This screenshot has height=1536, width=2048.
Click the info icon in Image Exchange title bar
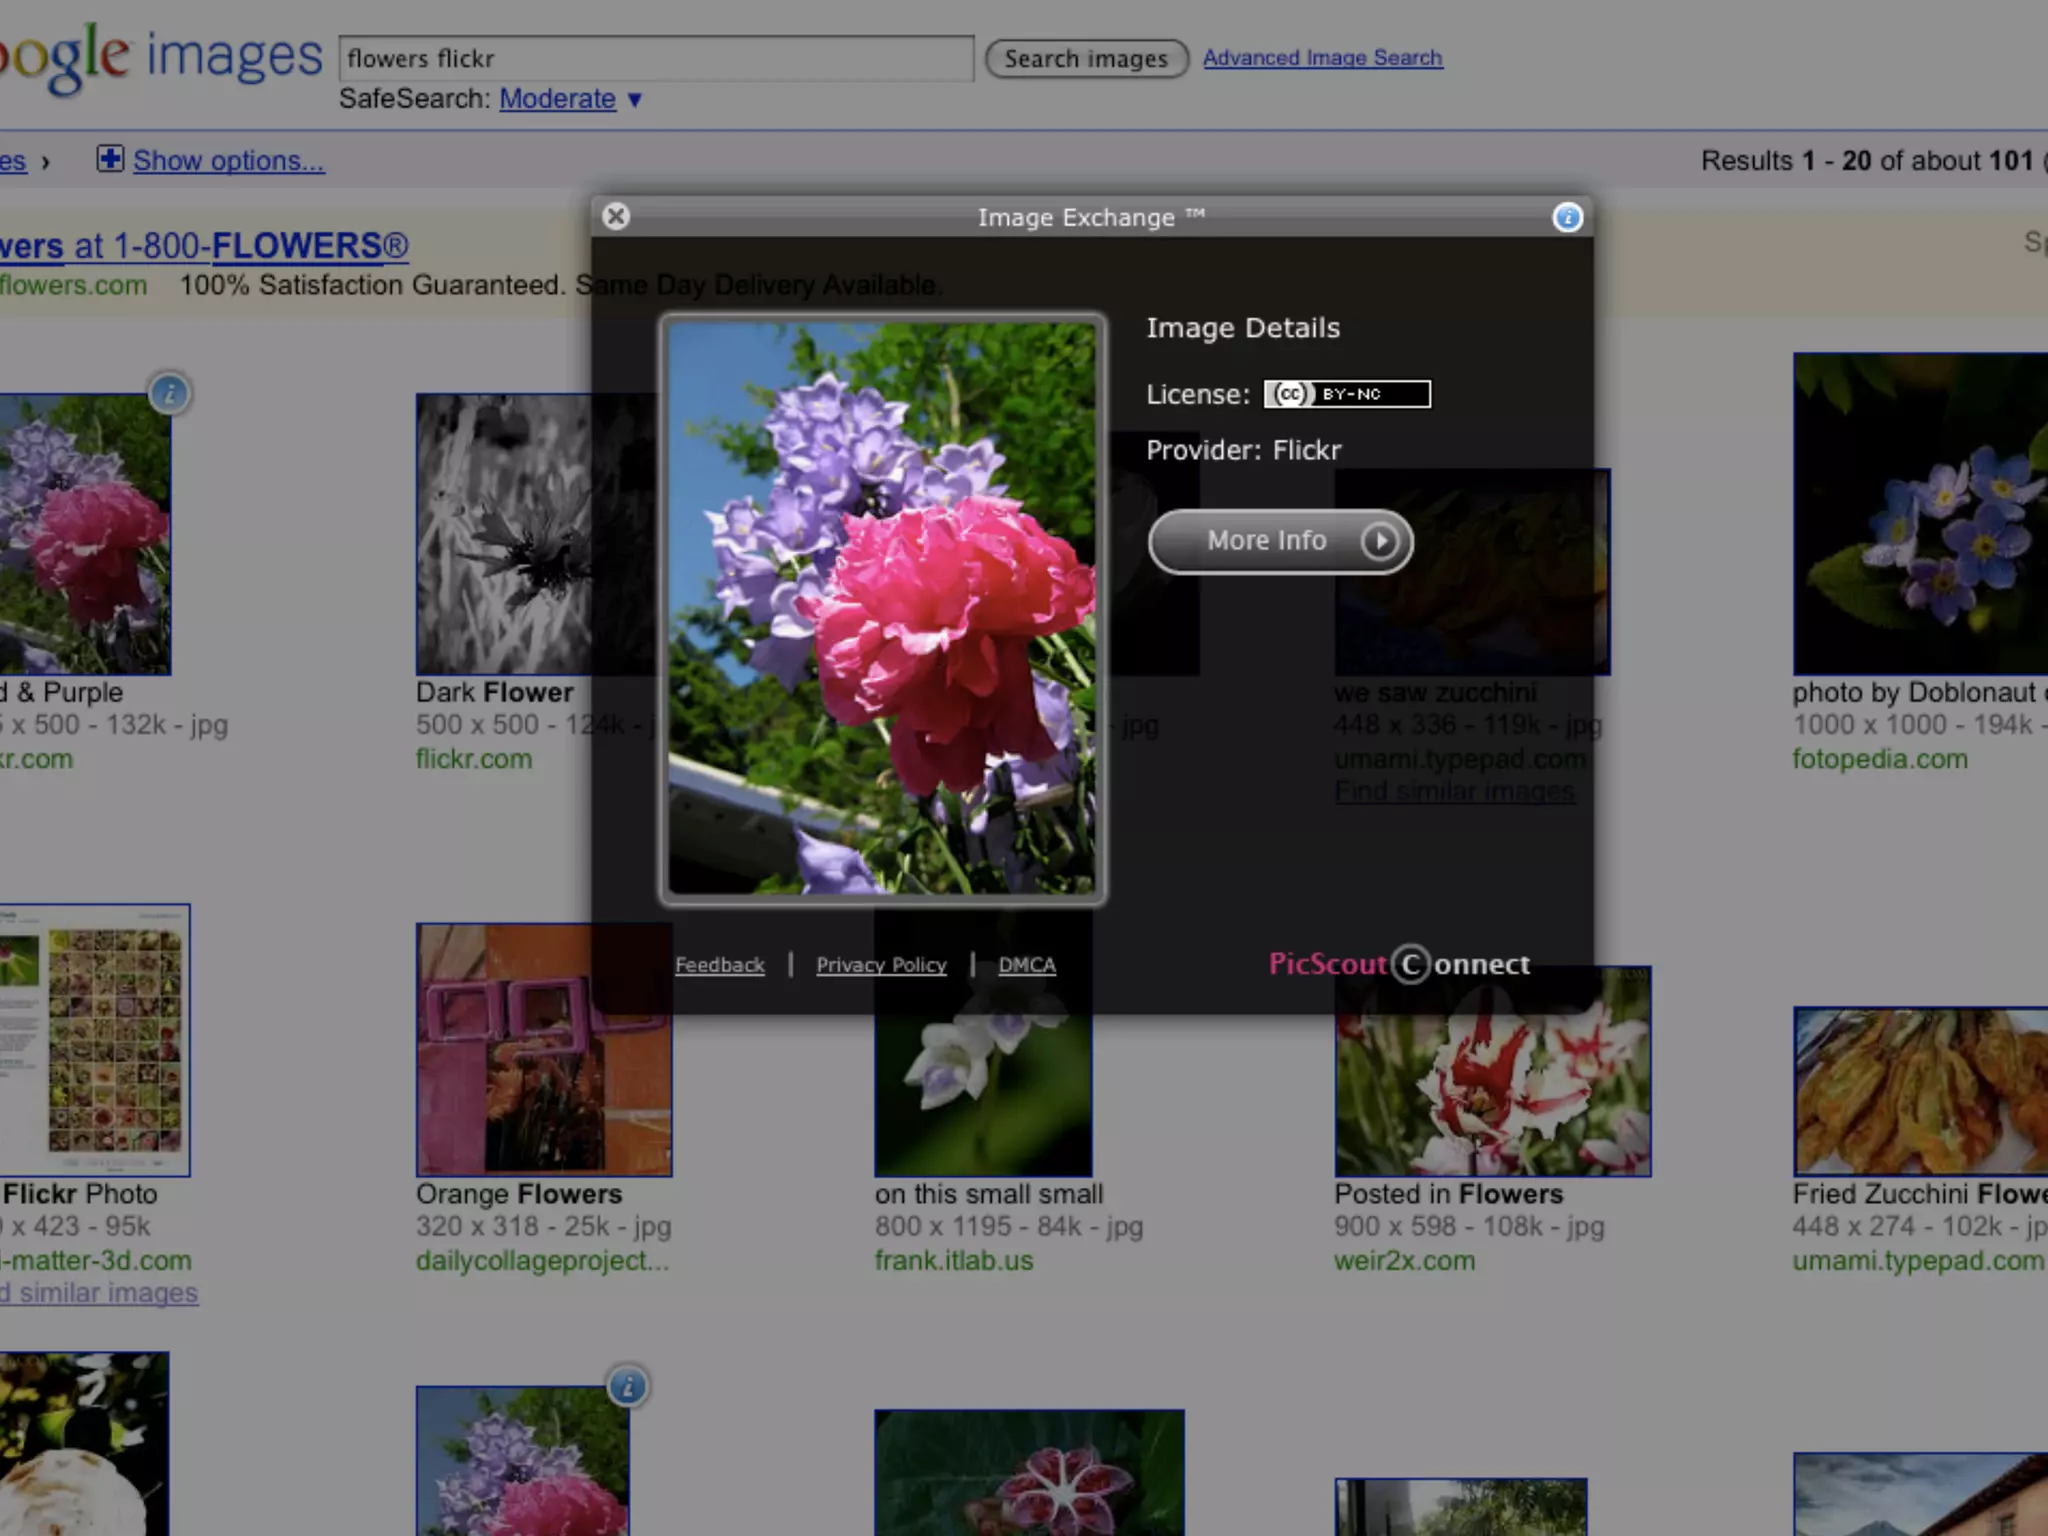pyautogui.click(x=1567, y=217)
